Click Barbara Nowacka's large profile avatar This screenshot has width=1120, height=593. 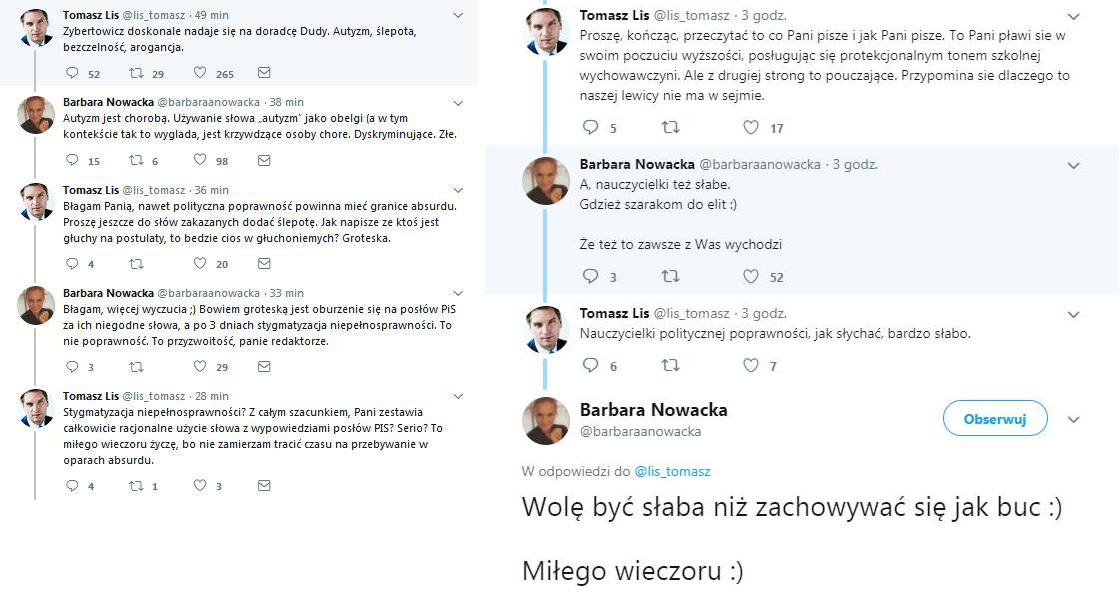(546, 420)
